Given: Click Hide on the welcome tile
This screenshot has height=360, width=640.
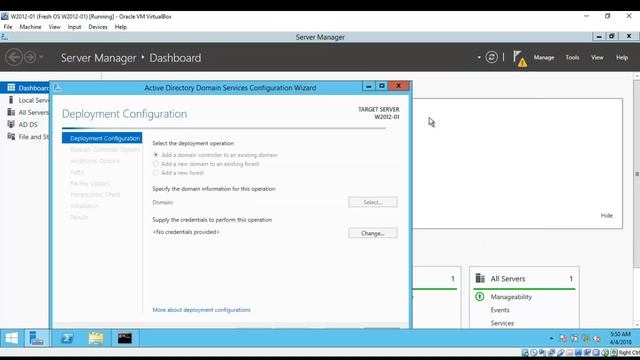Looking at the screenshot, I should 607,216.
